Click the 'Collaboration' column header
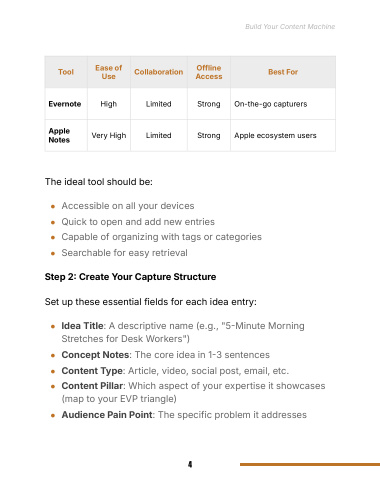Image resolution: width=380 pixels, height=492 pixels. coord(159,72)
